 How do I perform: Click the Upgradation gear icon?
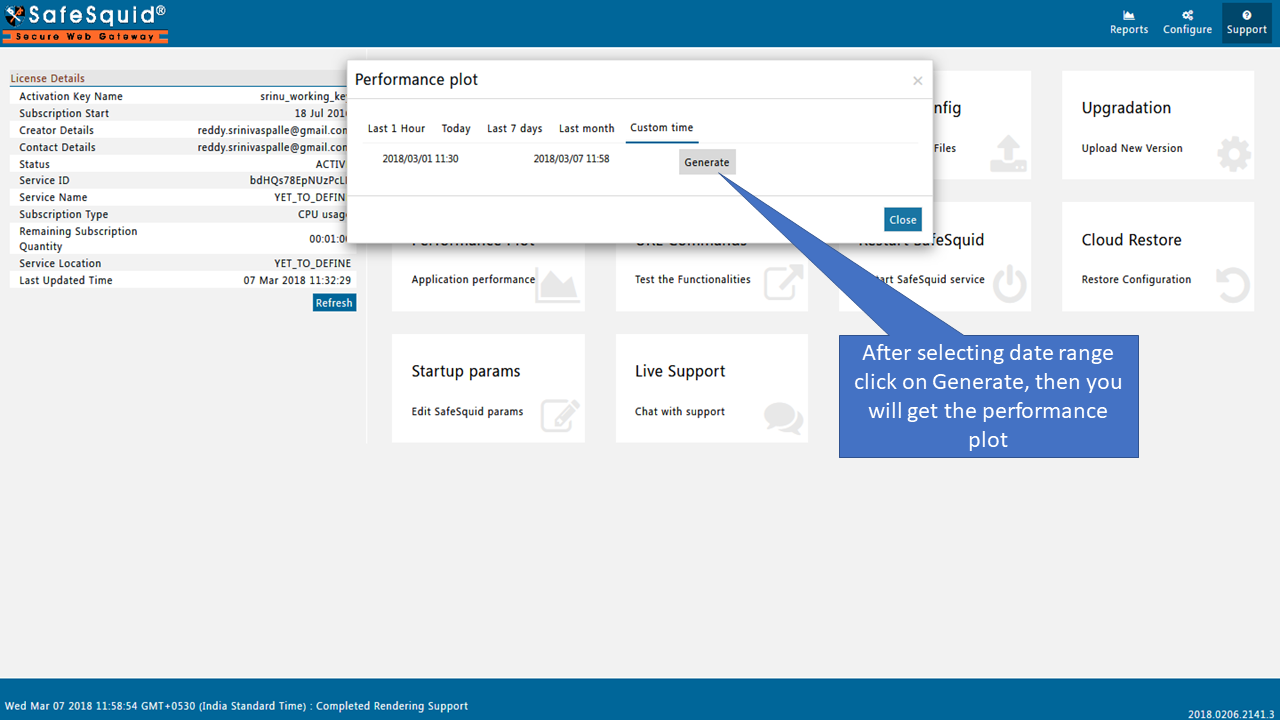pyautogui.click(x=1234, y=155)
